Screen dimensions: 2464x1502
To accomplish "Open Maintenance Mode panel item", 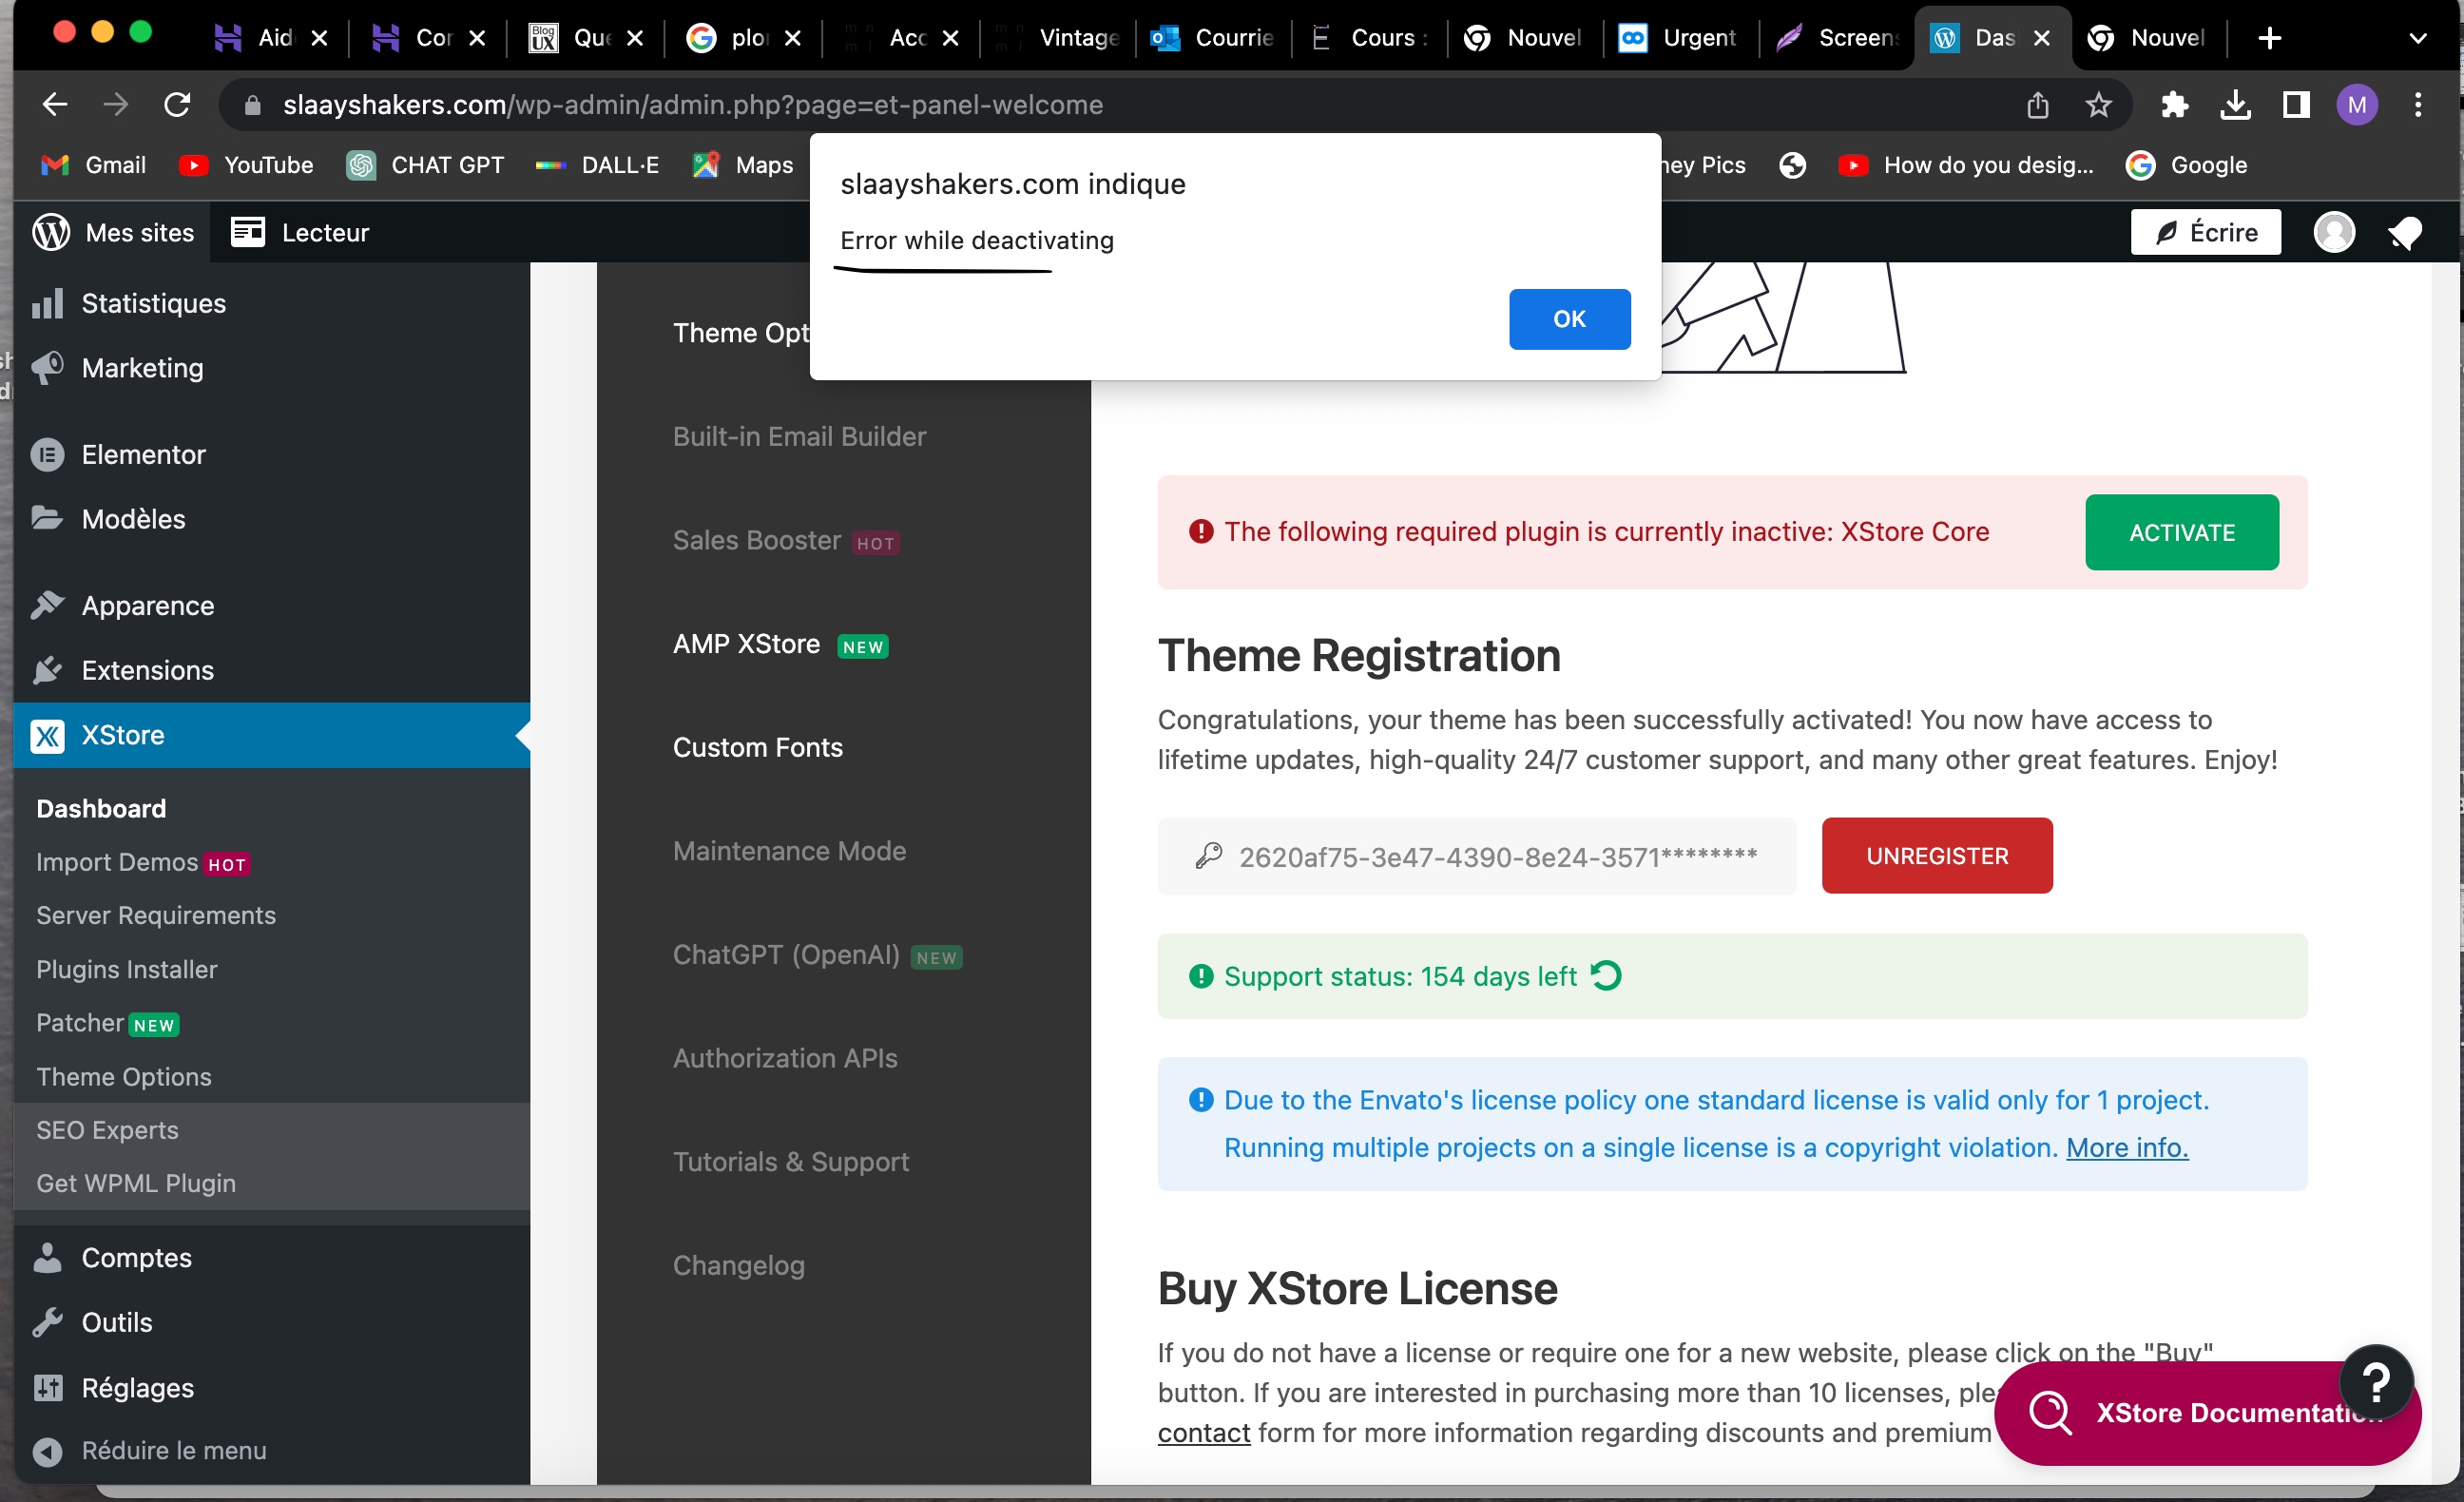I will click(789, 851).
